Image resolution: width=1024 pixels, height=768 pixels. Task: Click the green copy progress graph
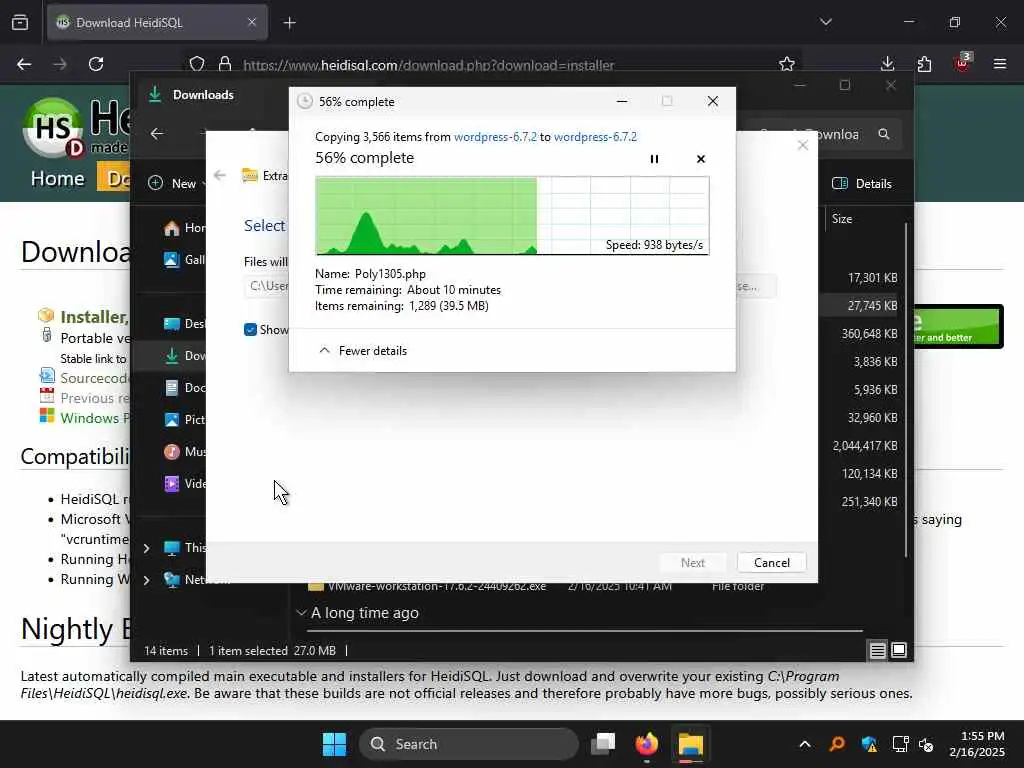(x=512, y=216)
